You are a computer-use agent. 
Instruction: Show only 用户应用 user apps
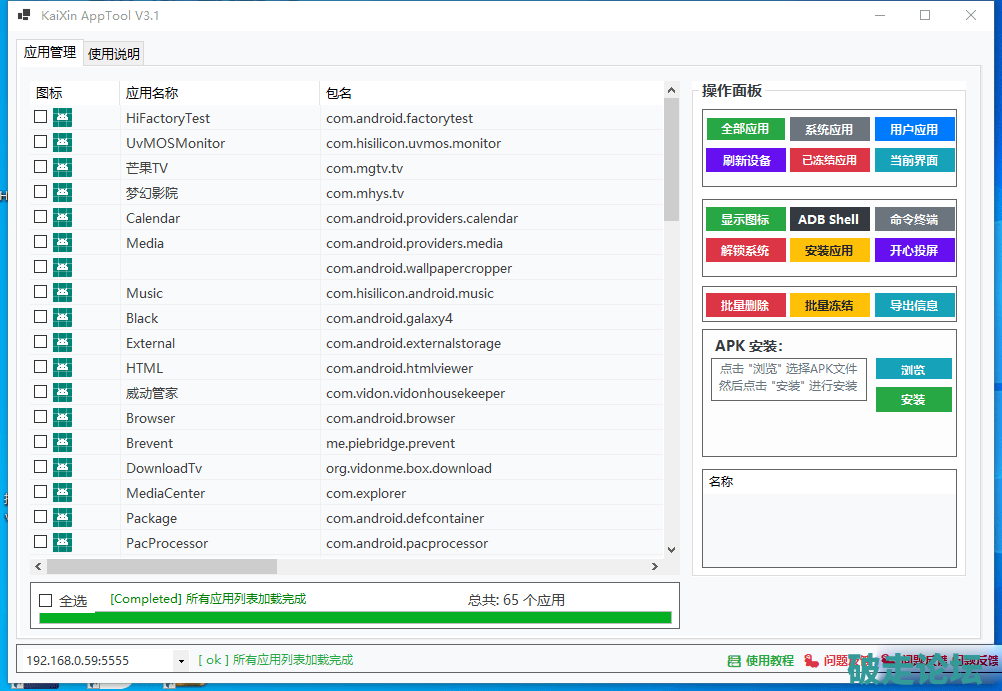click(913, 129)
